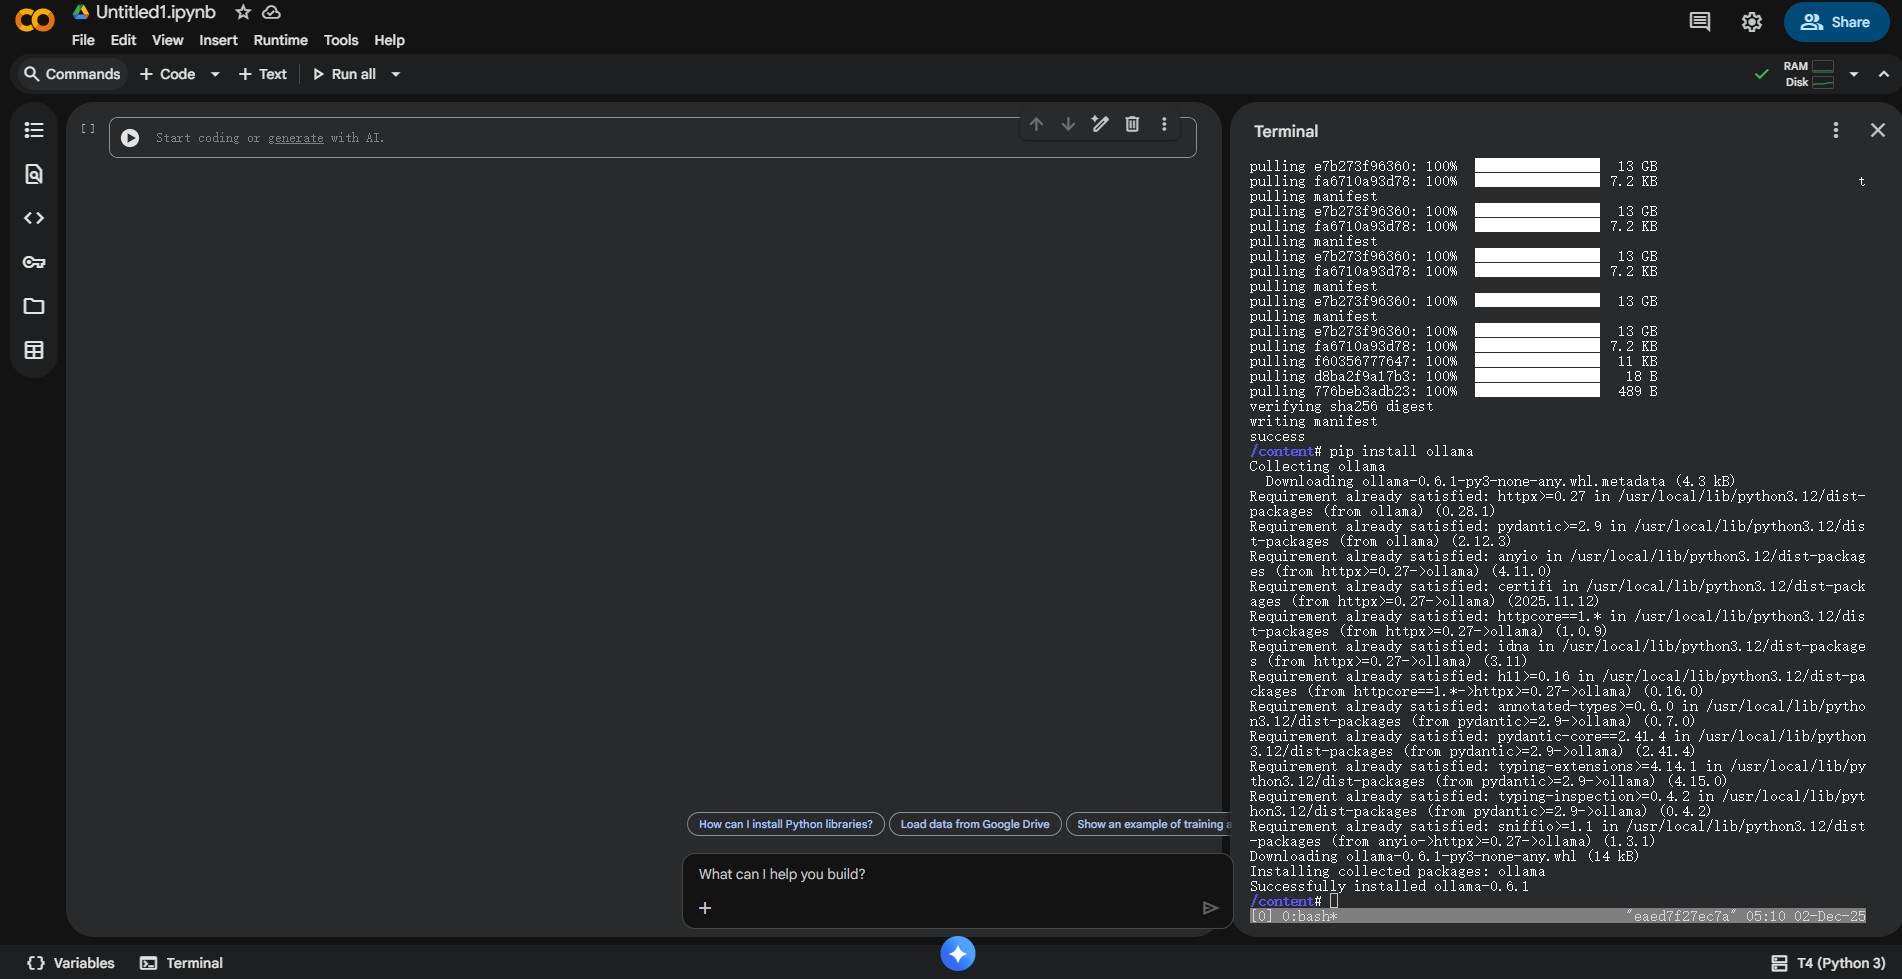Image resolution: width=1902 pixels, height=979 pixels.
Task: Click 'Successfully installed ollama-0.6.1' terminal line
Action: 1389,886
